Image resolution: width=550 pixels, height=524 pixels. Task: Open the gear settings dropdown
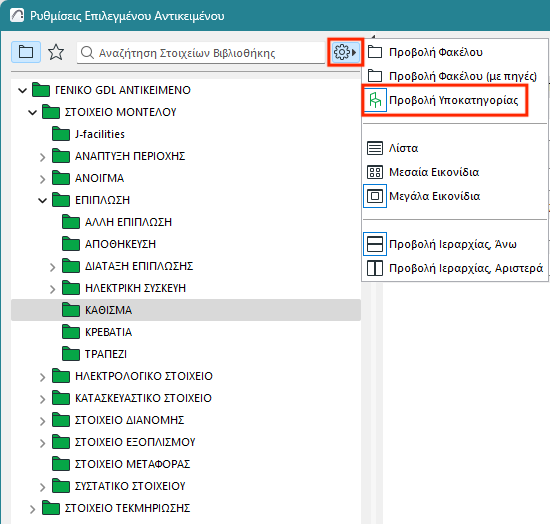[345, 52]
